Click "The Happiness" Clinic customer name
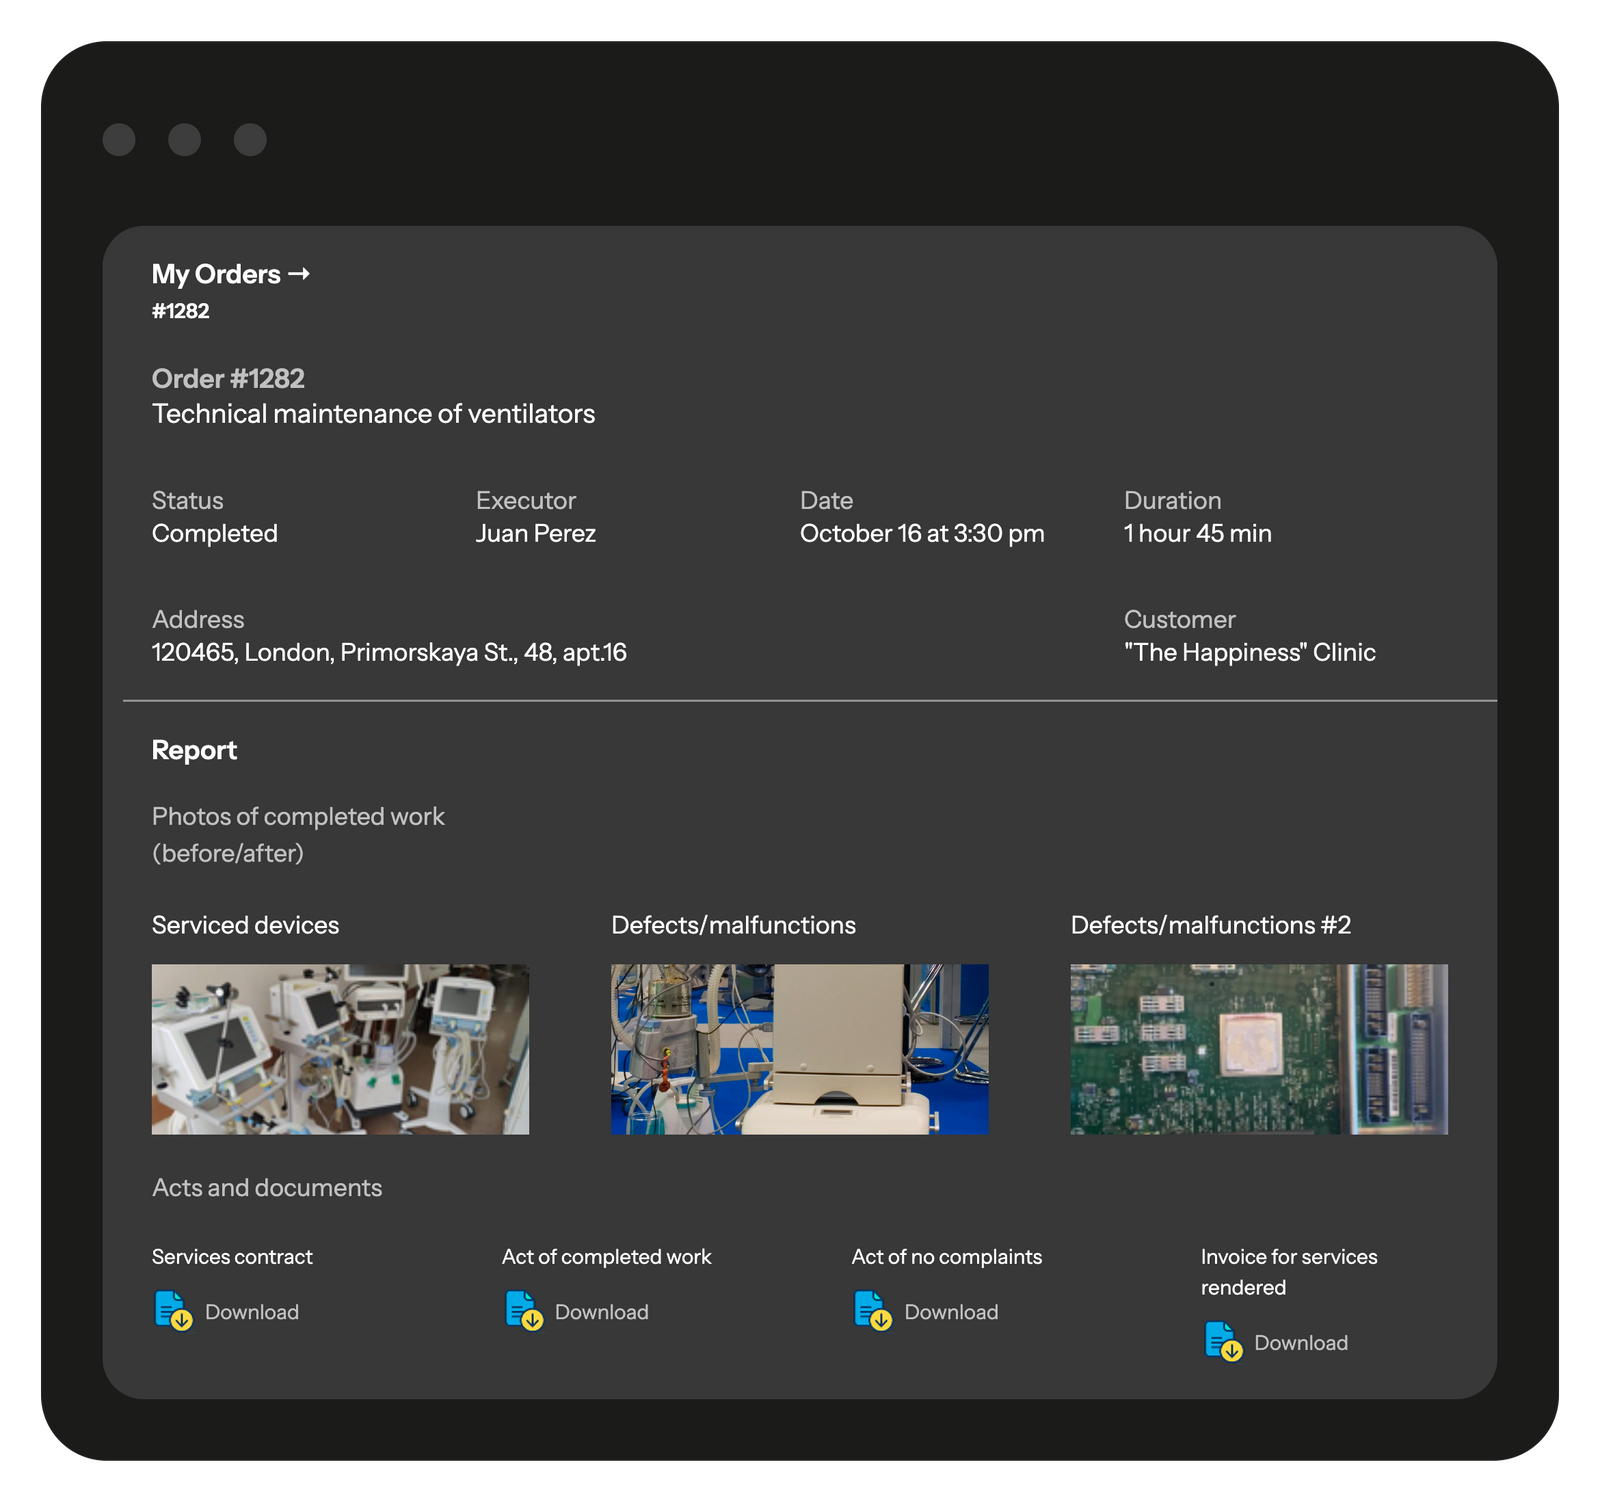Viewport: 1600px width, 1502px height. coord(1249,653)
